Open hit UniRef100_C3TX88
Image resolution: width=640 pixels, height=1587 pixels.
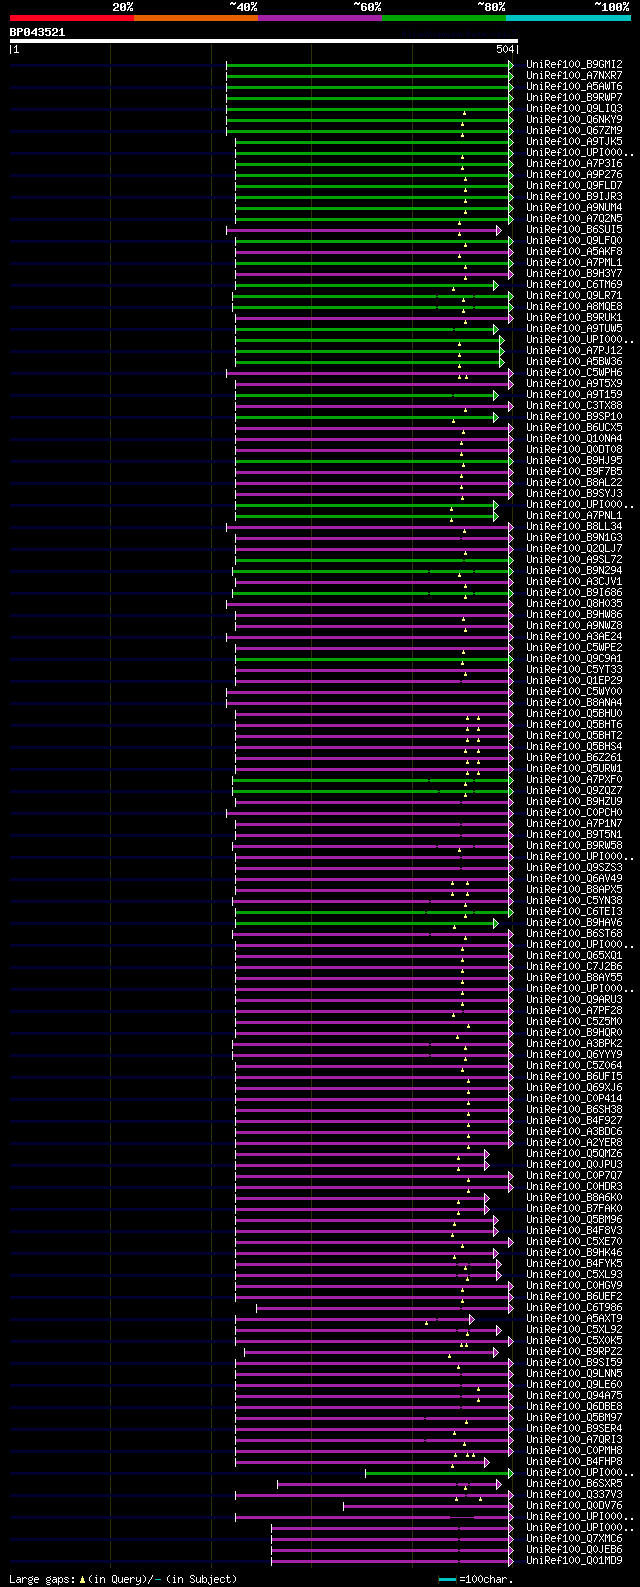pyautogui.click(x=574, y=405)
